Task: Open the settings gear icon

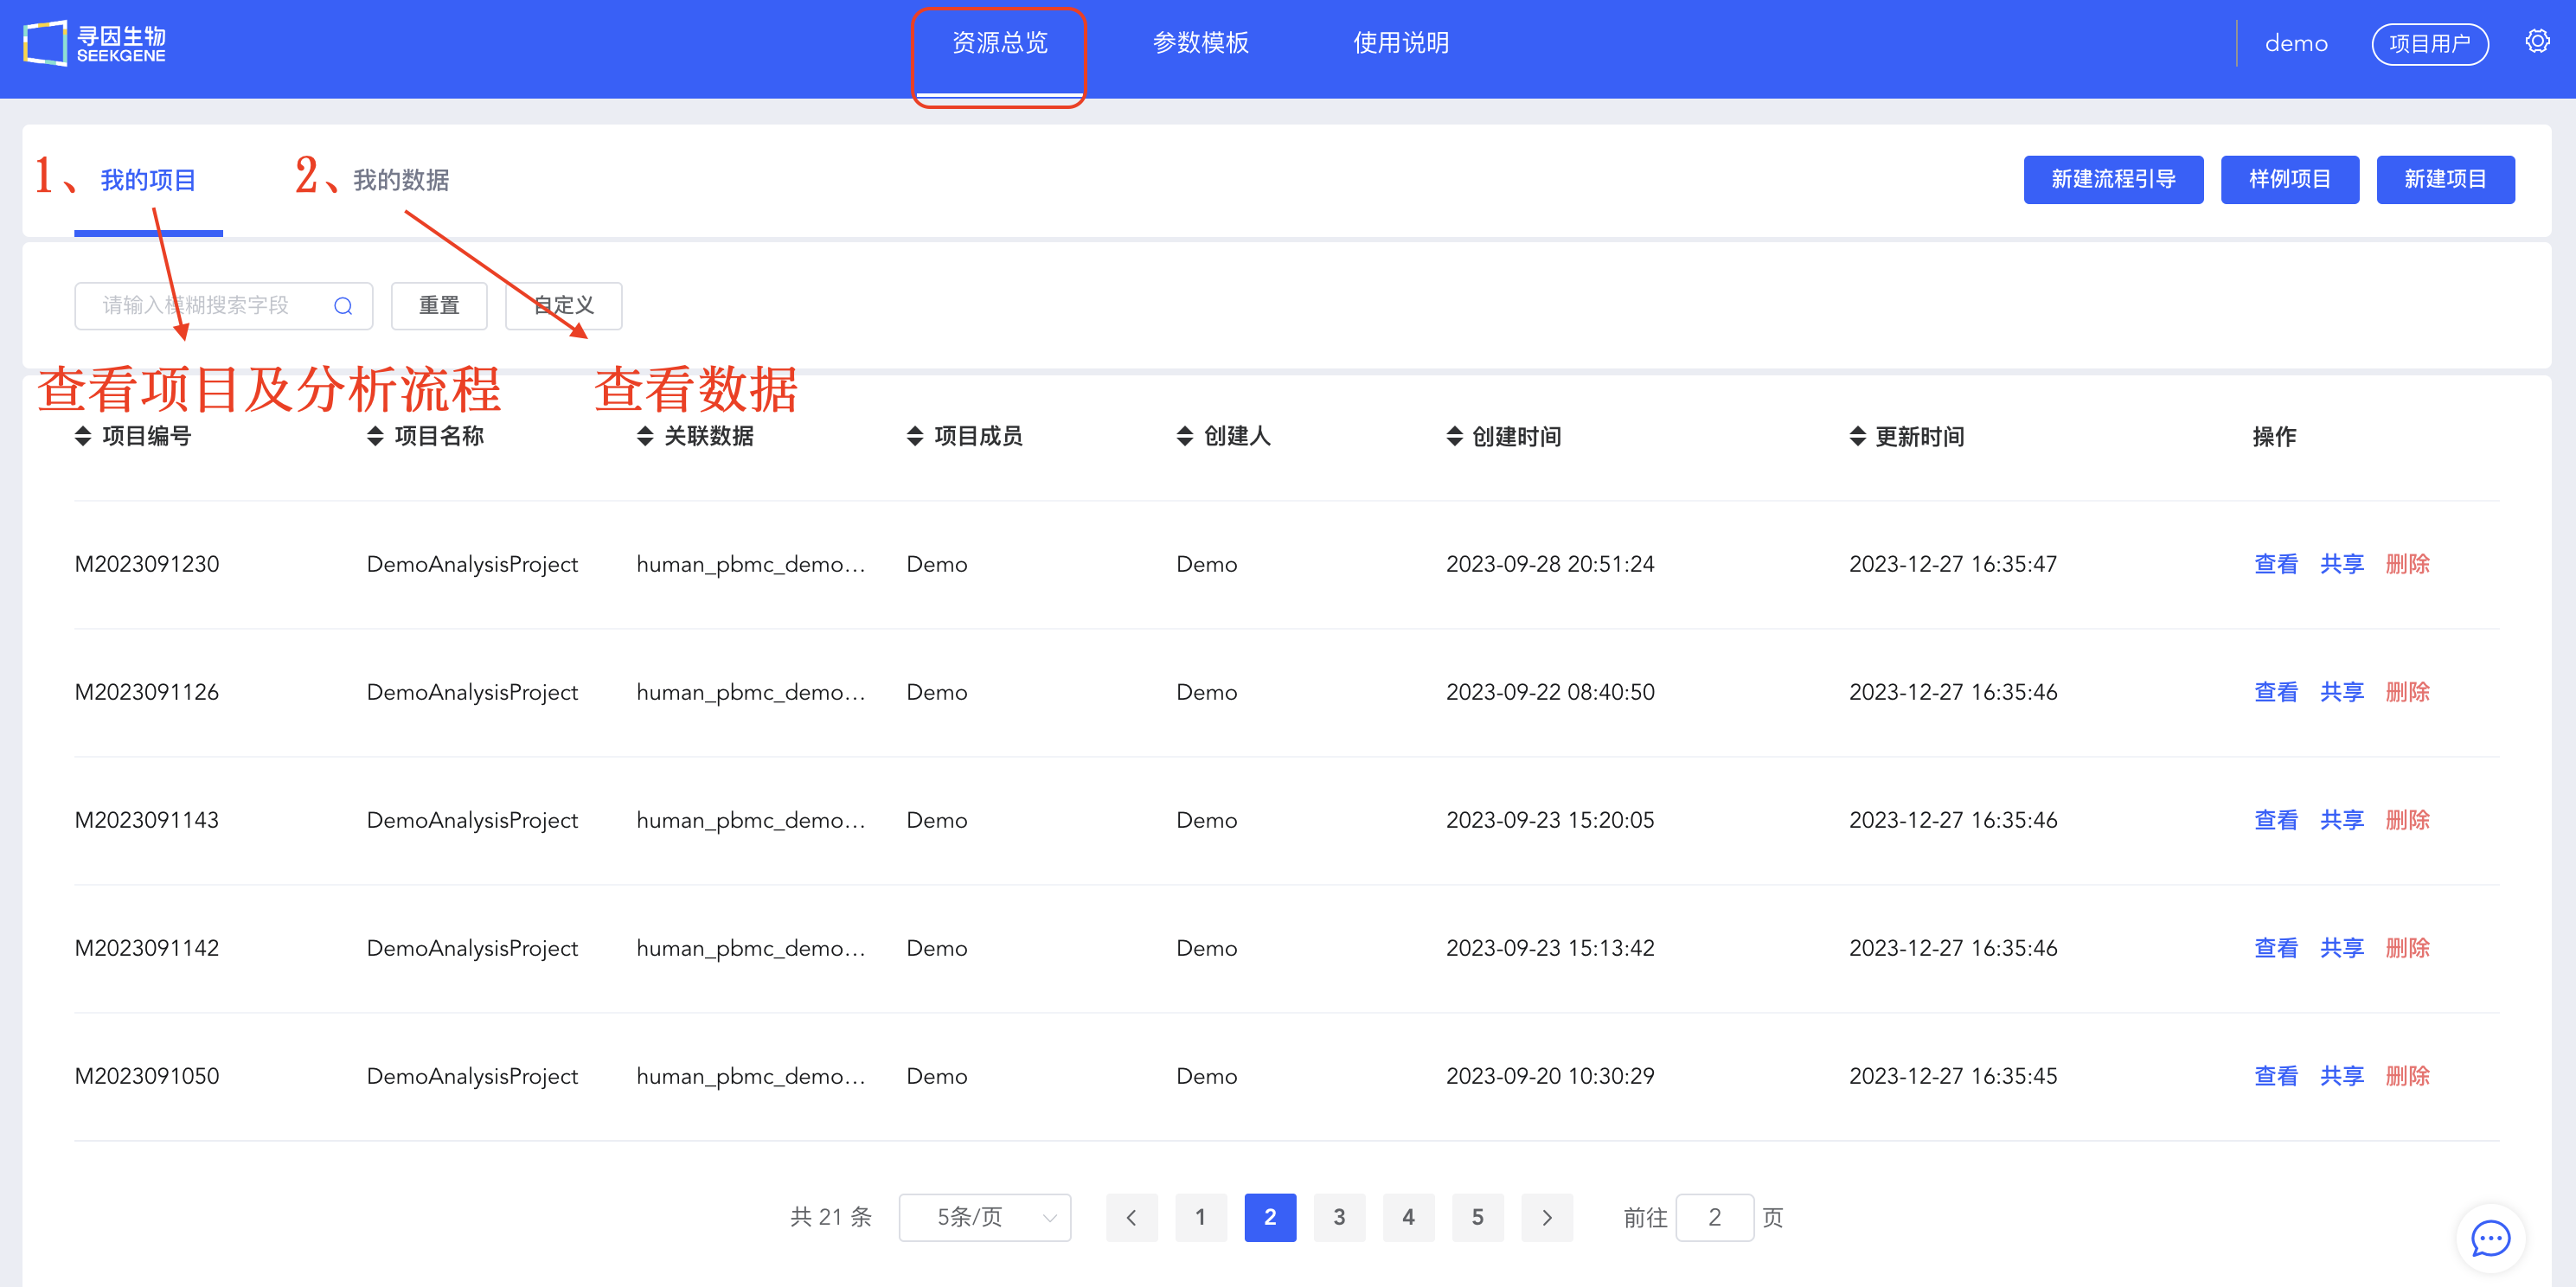Action: pos(2537,42)
